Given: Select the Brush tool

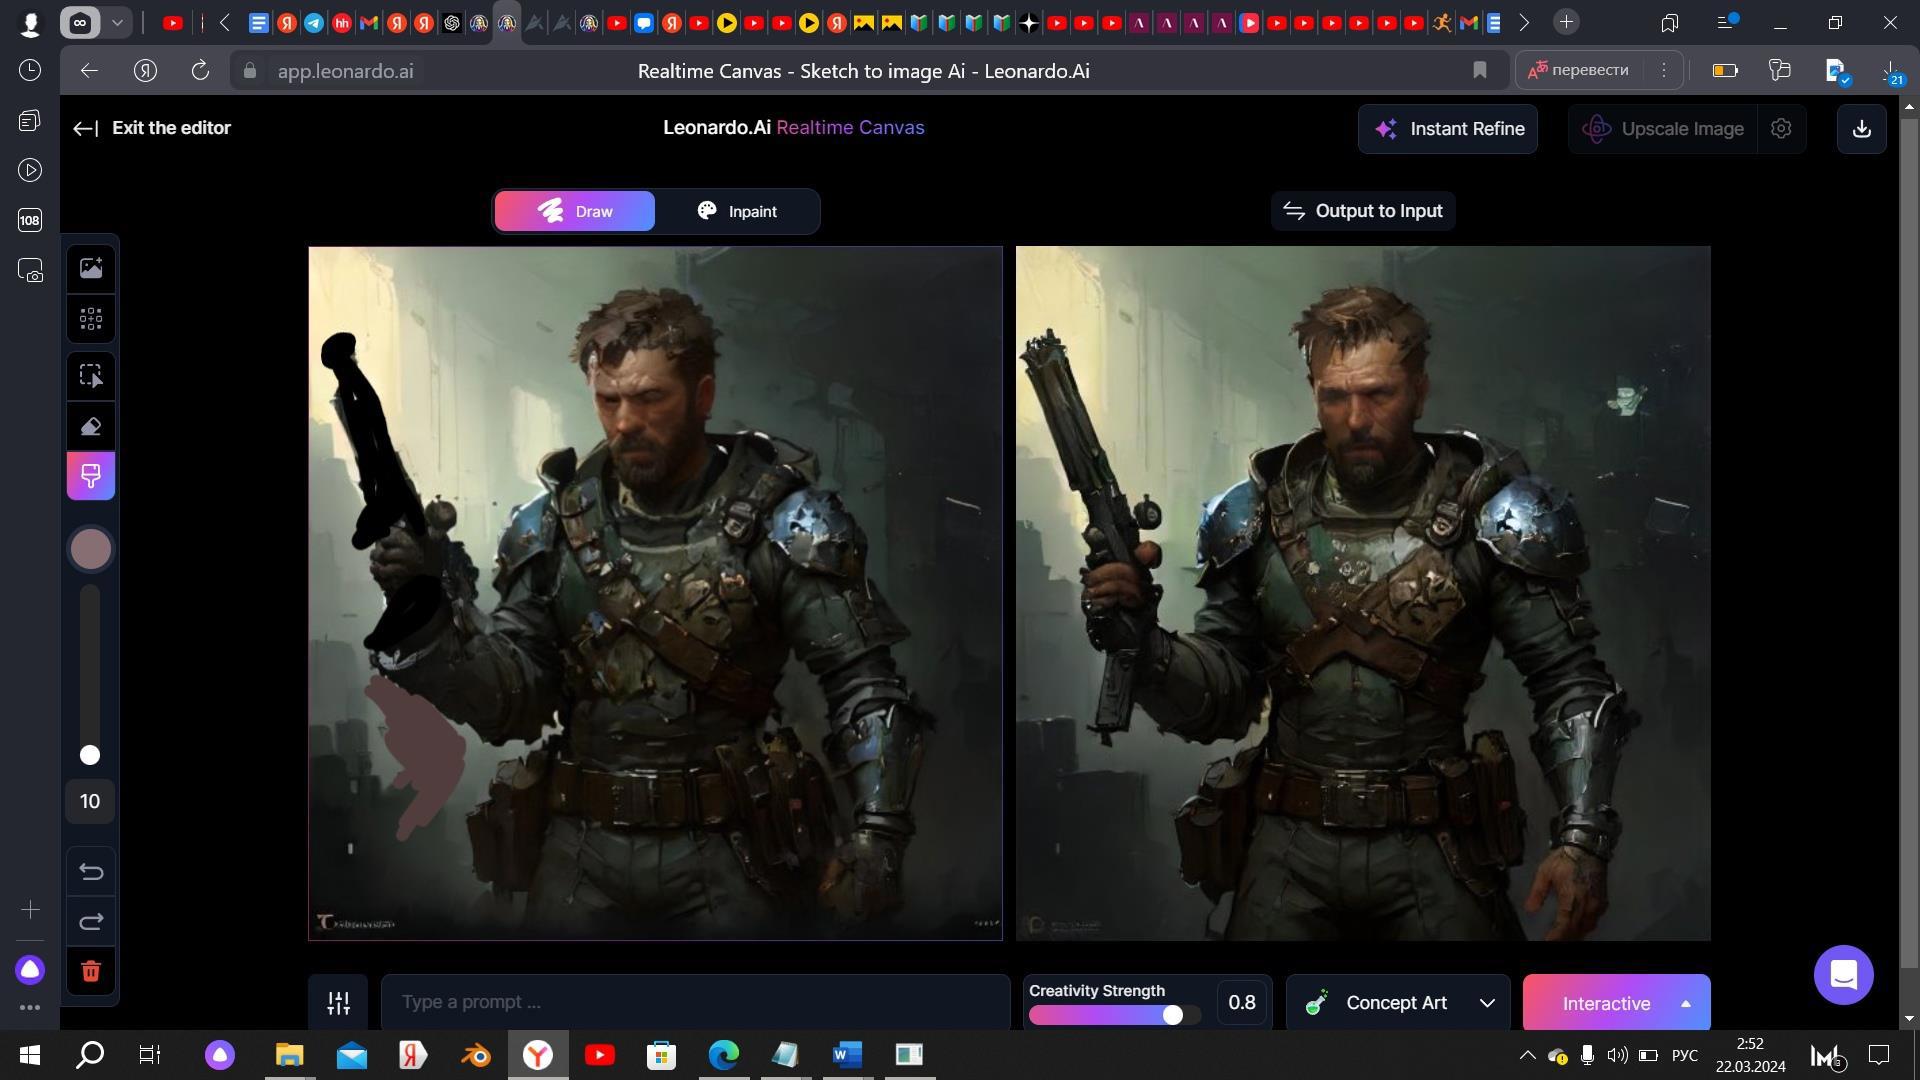Looking at the screenshot, I should [91, 476].
